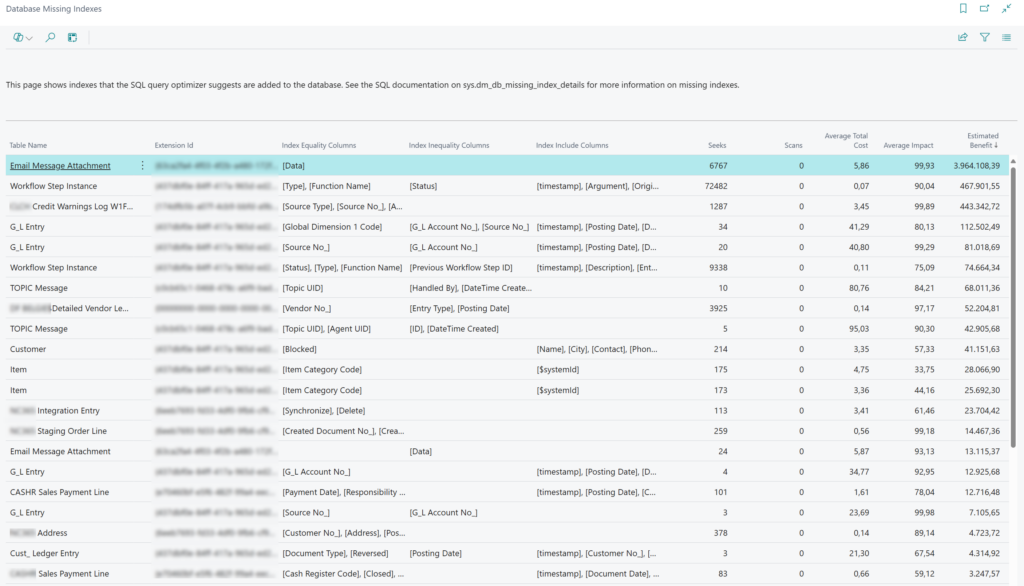Click the vertical scrollbar of the list

point(1014,300)
